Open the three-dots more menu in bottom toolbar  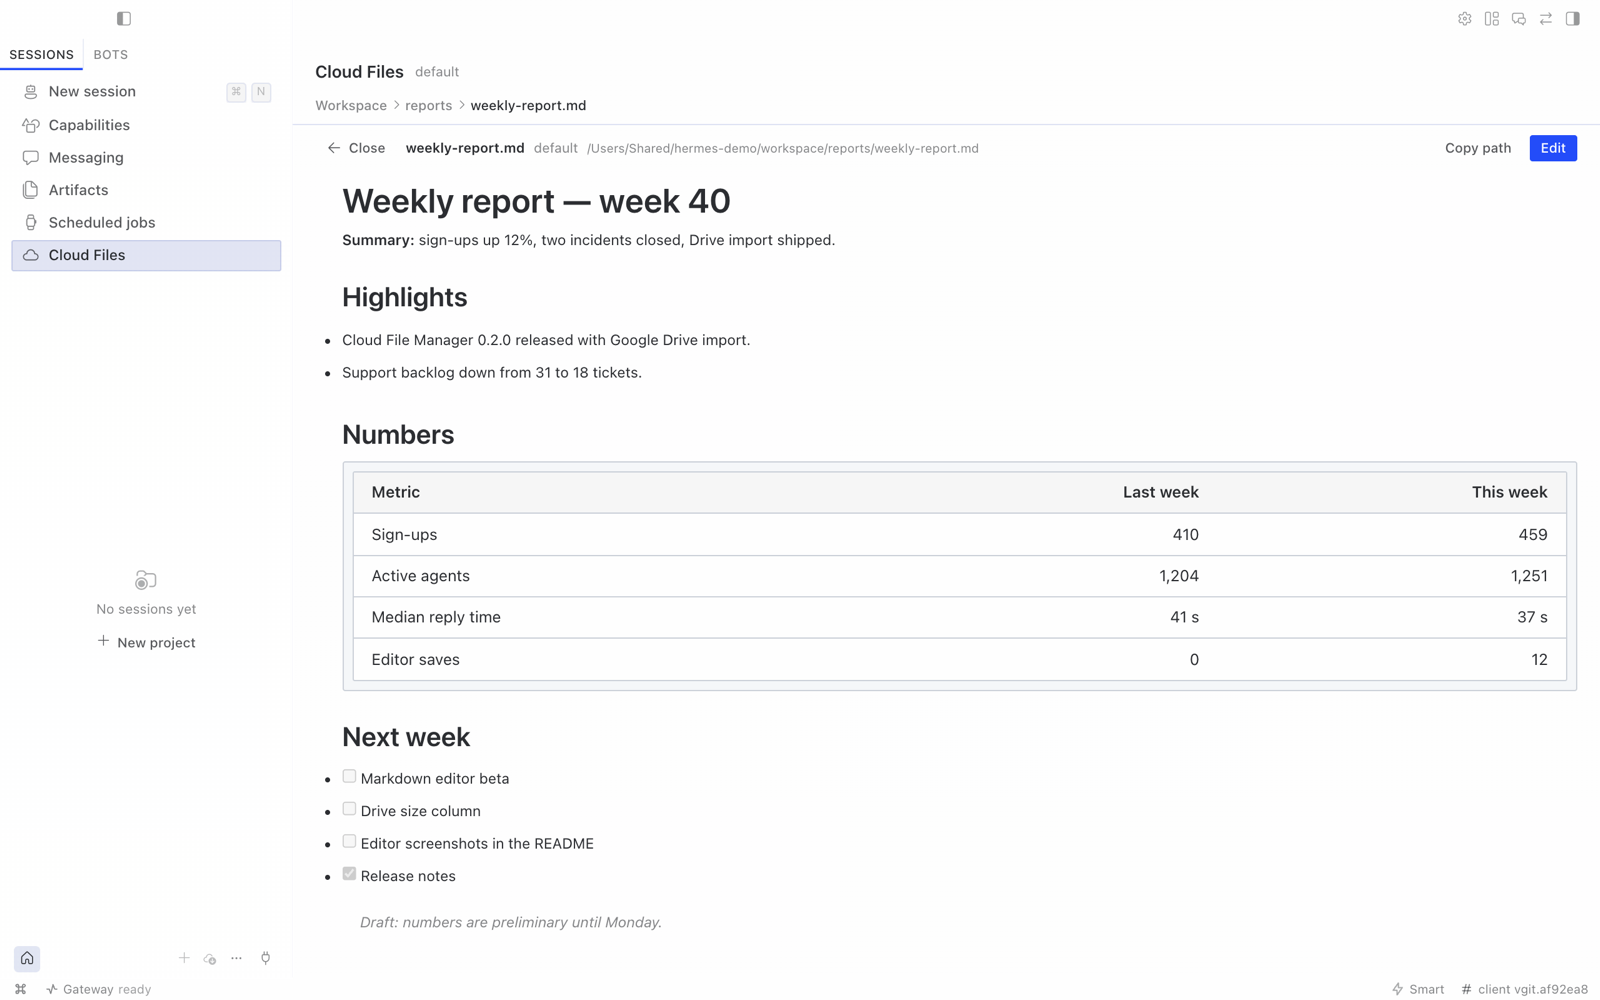point(236,958)
